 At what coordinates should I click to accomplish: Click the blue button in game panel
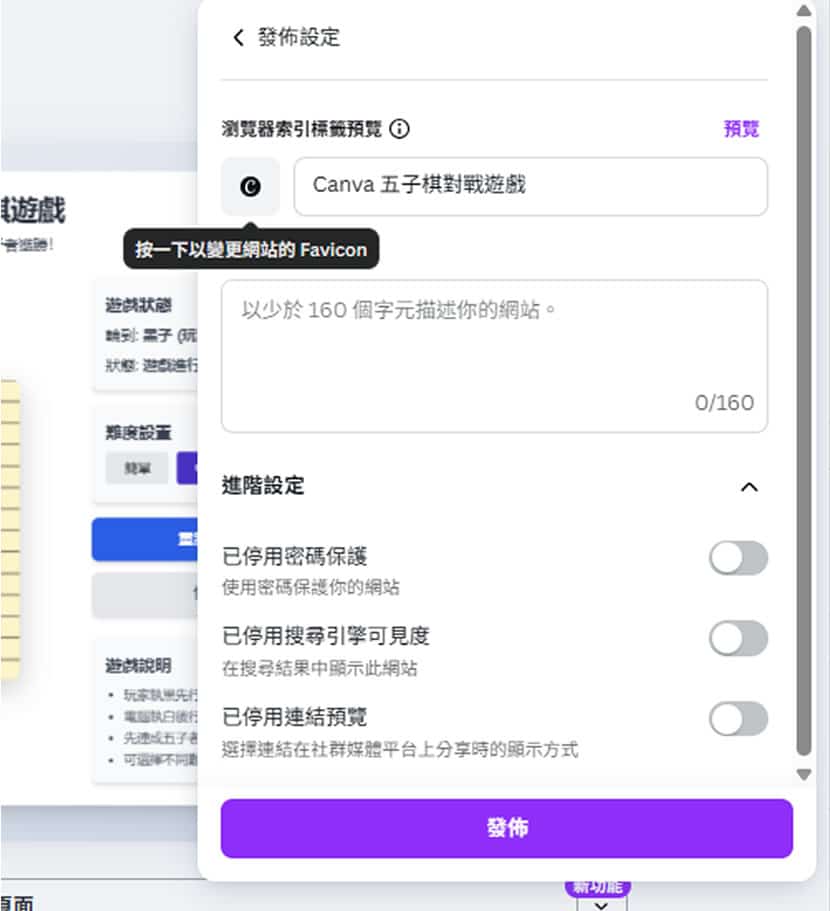coord(145,540)
